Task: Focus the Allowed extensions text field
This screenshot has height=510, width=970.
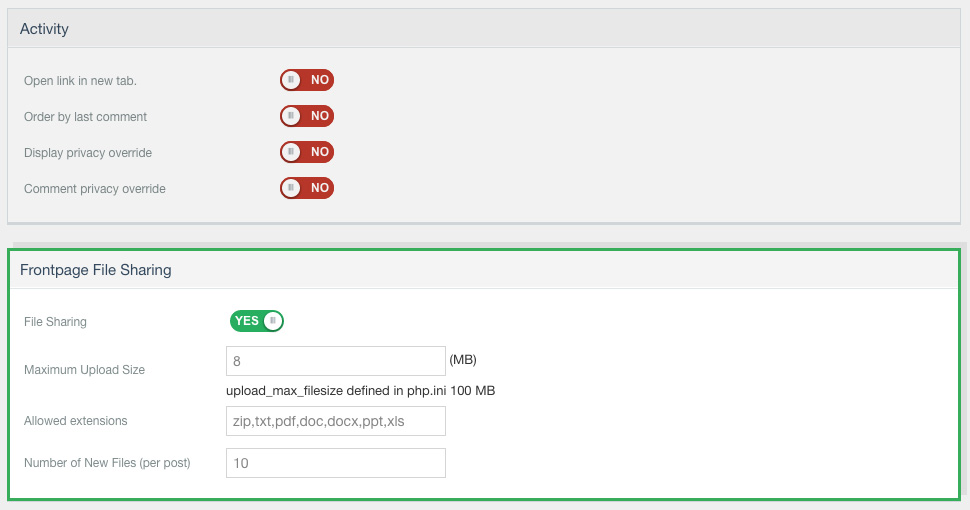Action: (x=336, y=421)
